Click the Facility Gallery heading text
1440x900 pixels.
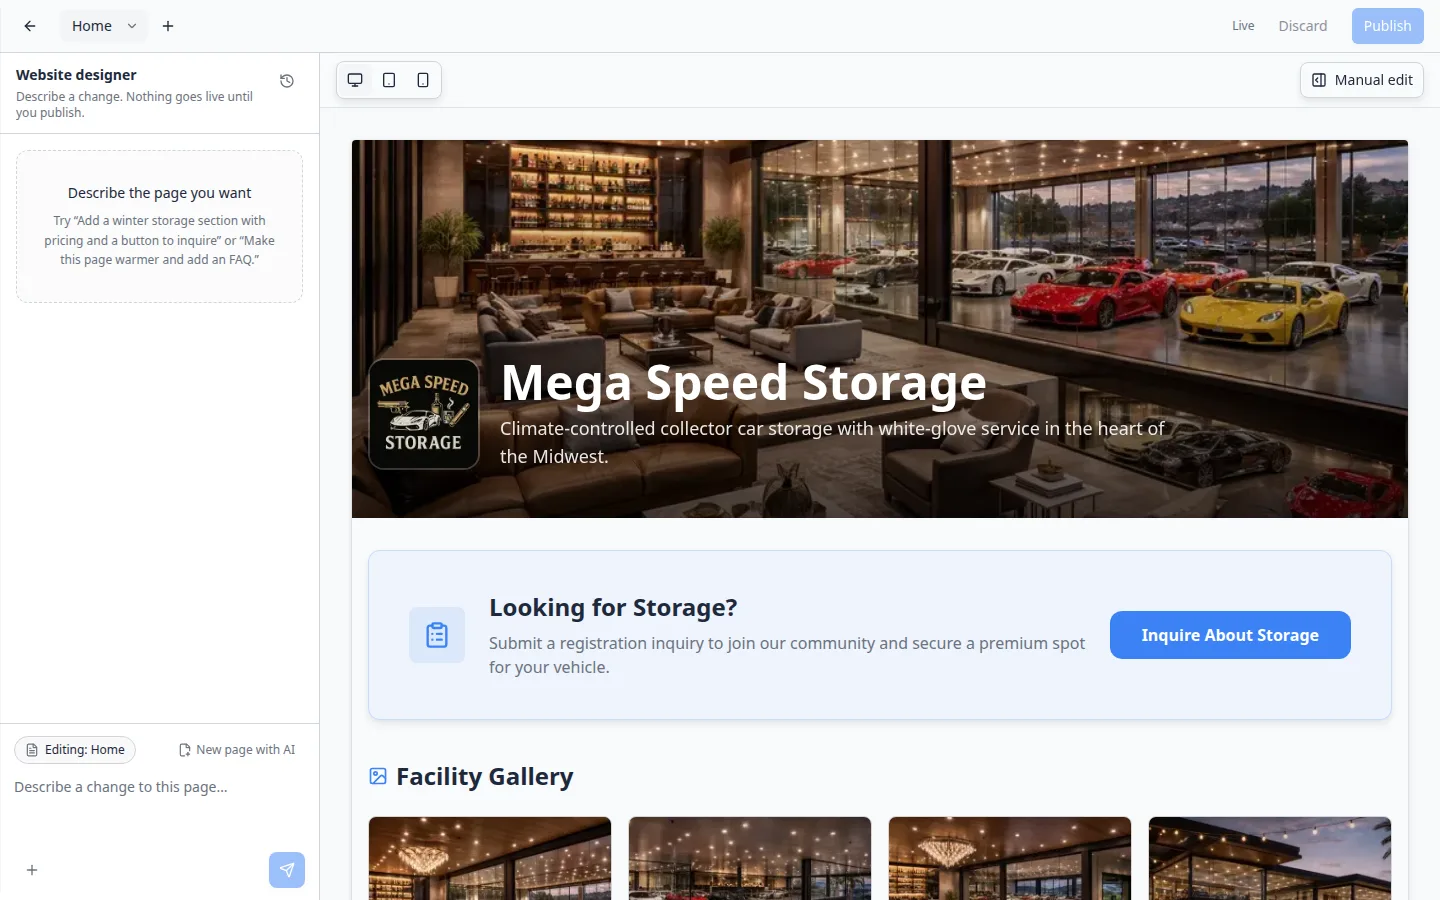coord(485,777)
